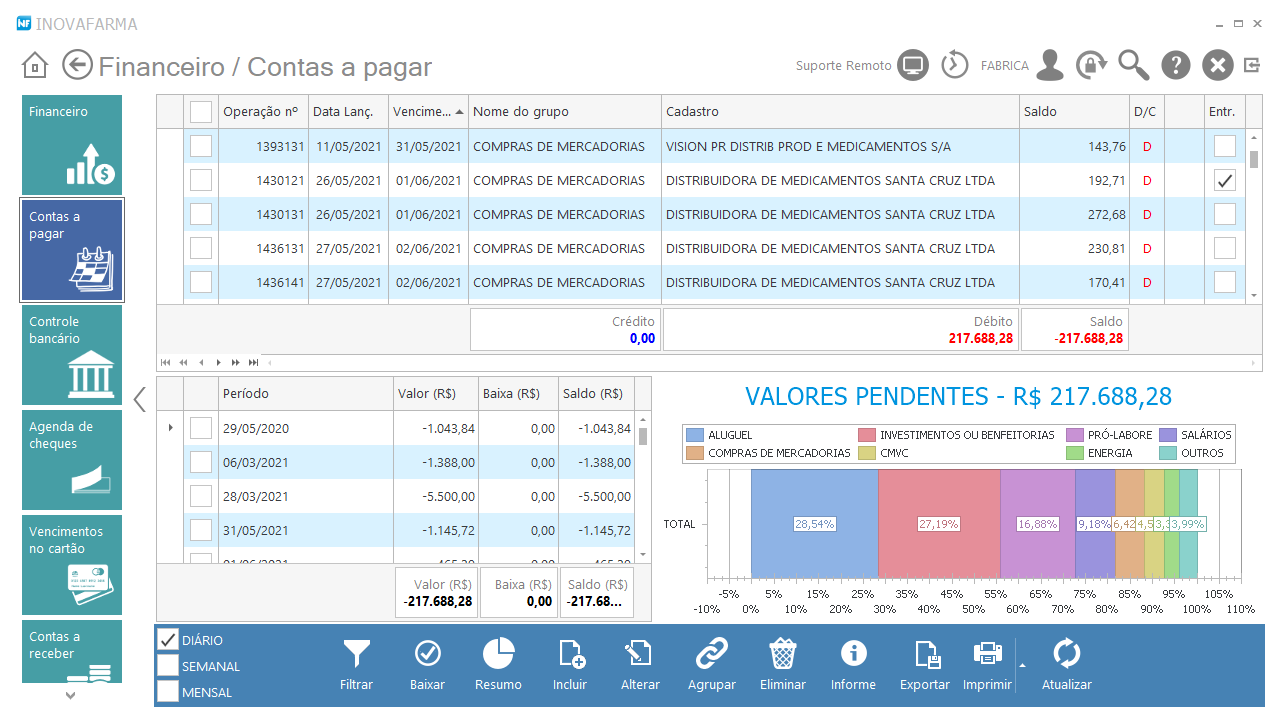Collapse the sidebar with the left chevron
1280x720 pixels.
(x=139, y=399)
